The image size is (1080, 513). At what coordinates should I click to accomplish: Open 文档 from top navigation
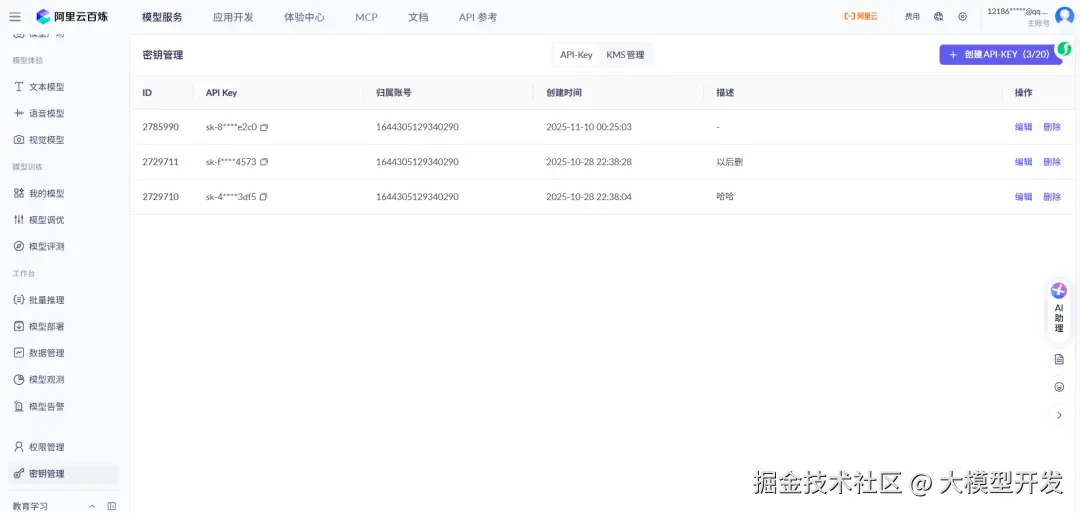418,17
